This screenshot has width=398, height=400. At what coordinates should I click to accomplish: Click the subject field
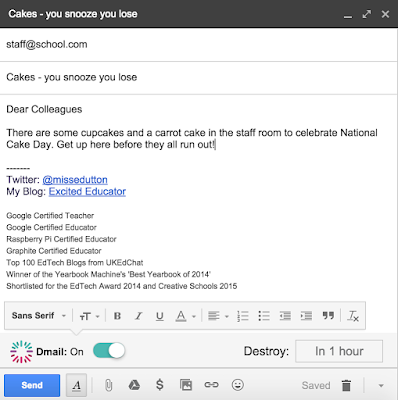click(199, 77)
